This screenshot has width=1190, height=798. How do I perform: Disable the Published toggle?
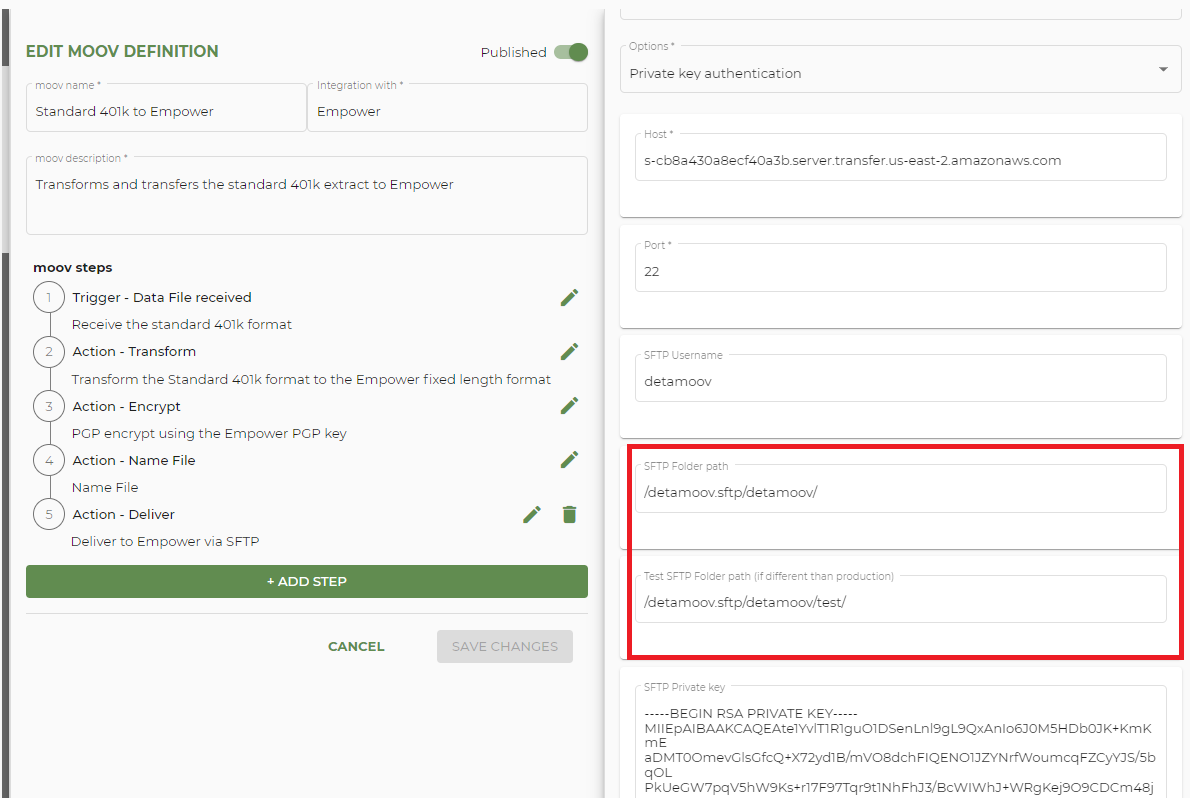pos(570,51)
